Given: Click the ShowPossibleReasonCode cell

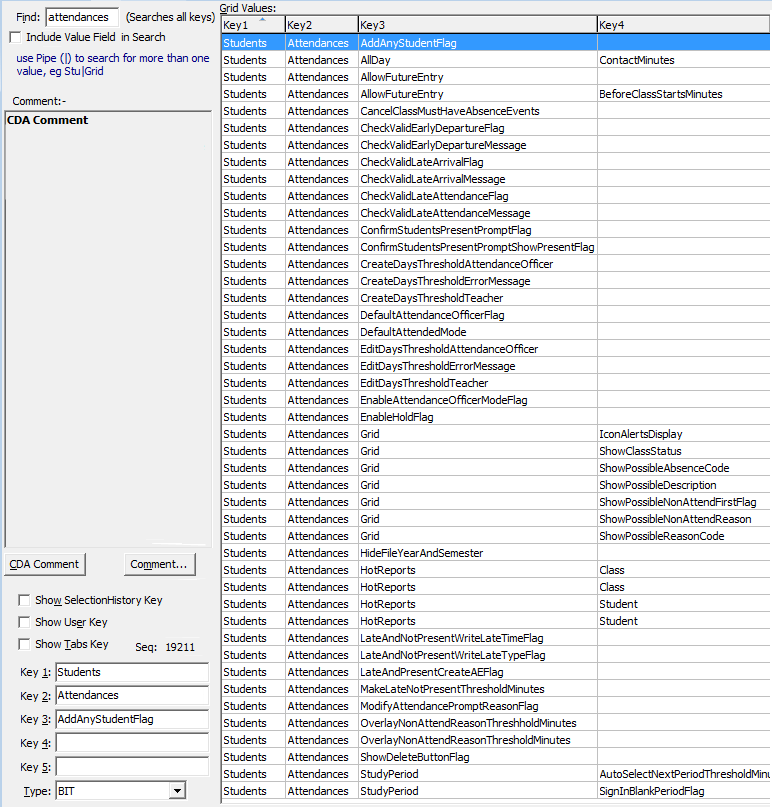Looking at the screenshot, I should pyautogui.click(x=684, y=535).
